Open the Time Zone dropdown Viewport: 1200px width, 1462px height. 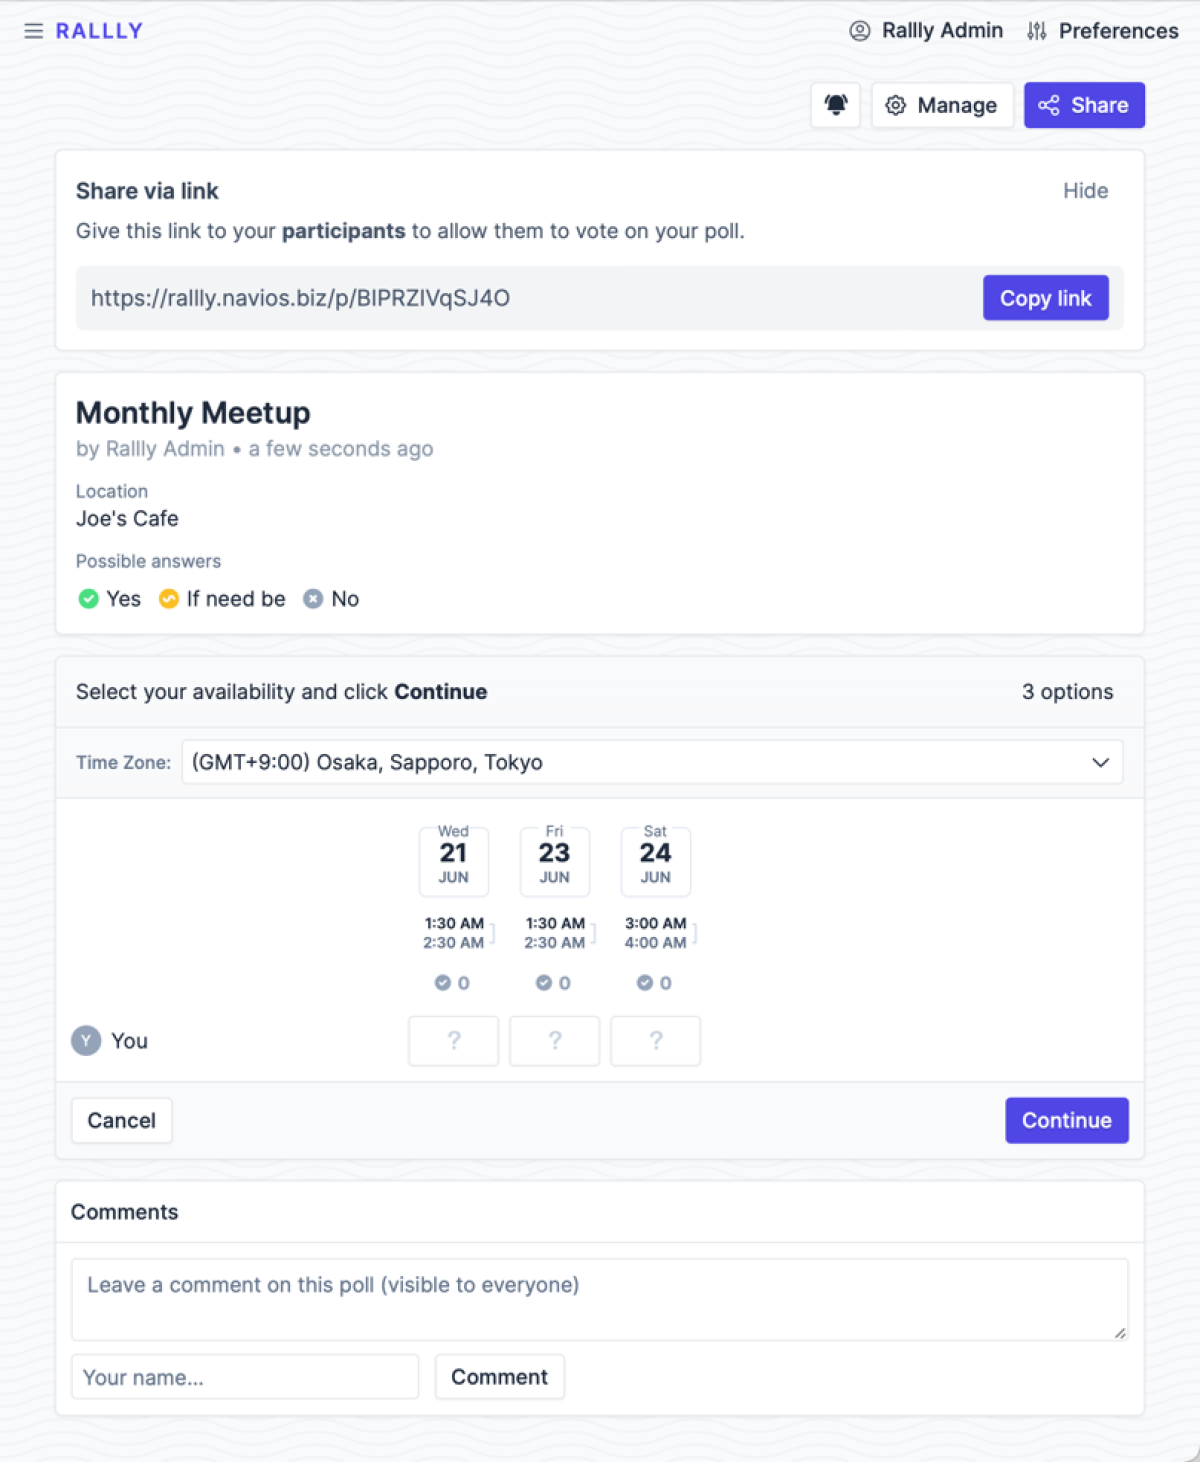tap(652, 762)
